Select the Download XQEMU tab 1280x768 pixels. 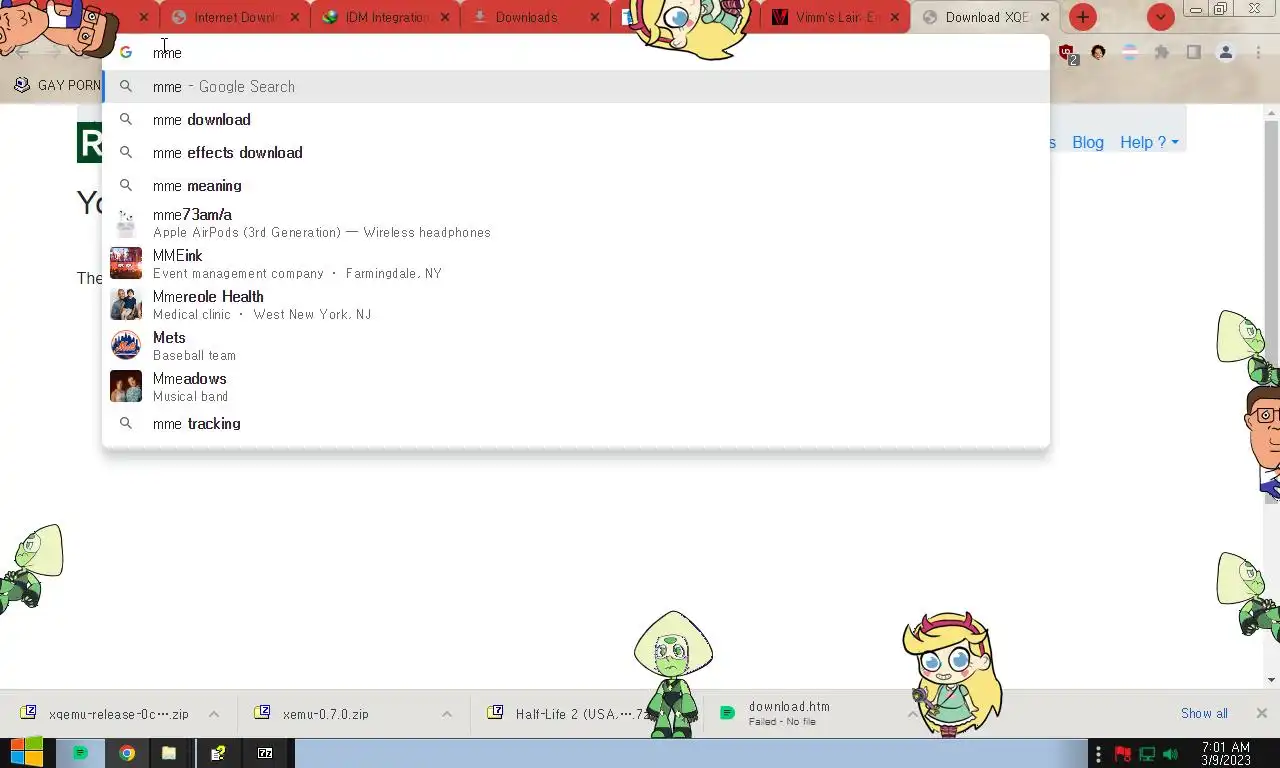click(986, 17)
